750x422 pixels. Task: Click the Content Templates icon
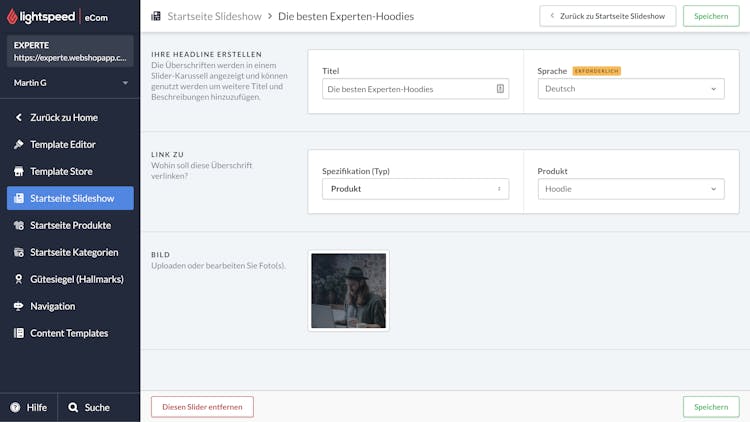pos(19,333)
